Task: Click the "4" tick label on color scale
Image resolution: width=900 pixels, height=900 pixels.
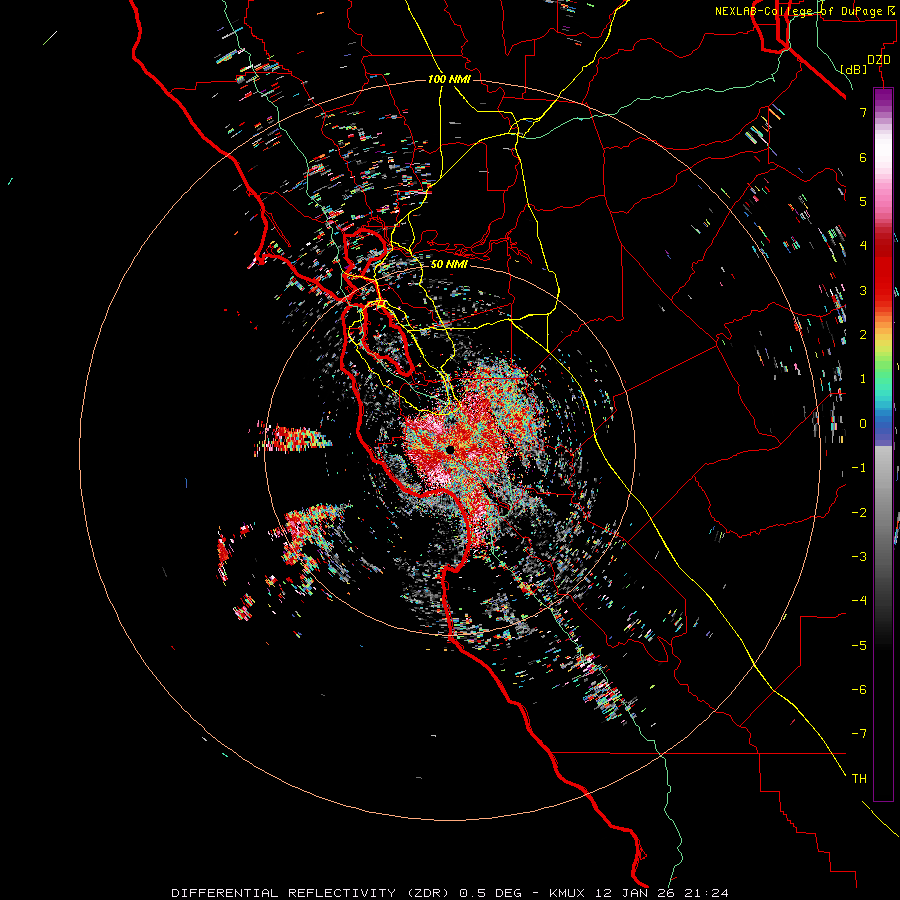Action: pos(863,246)
